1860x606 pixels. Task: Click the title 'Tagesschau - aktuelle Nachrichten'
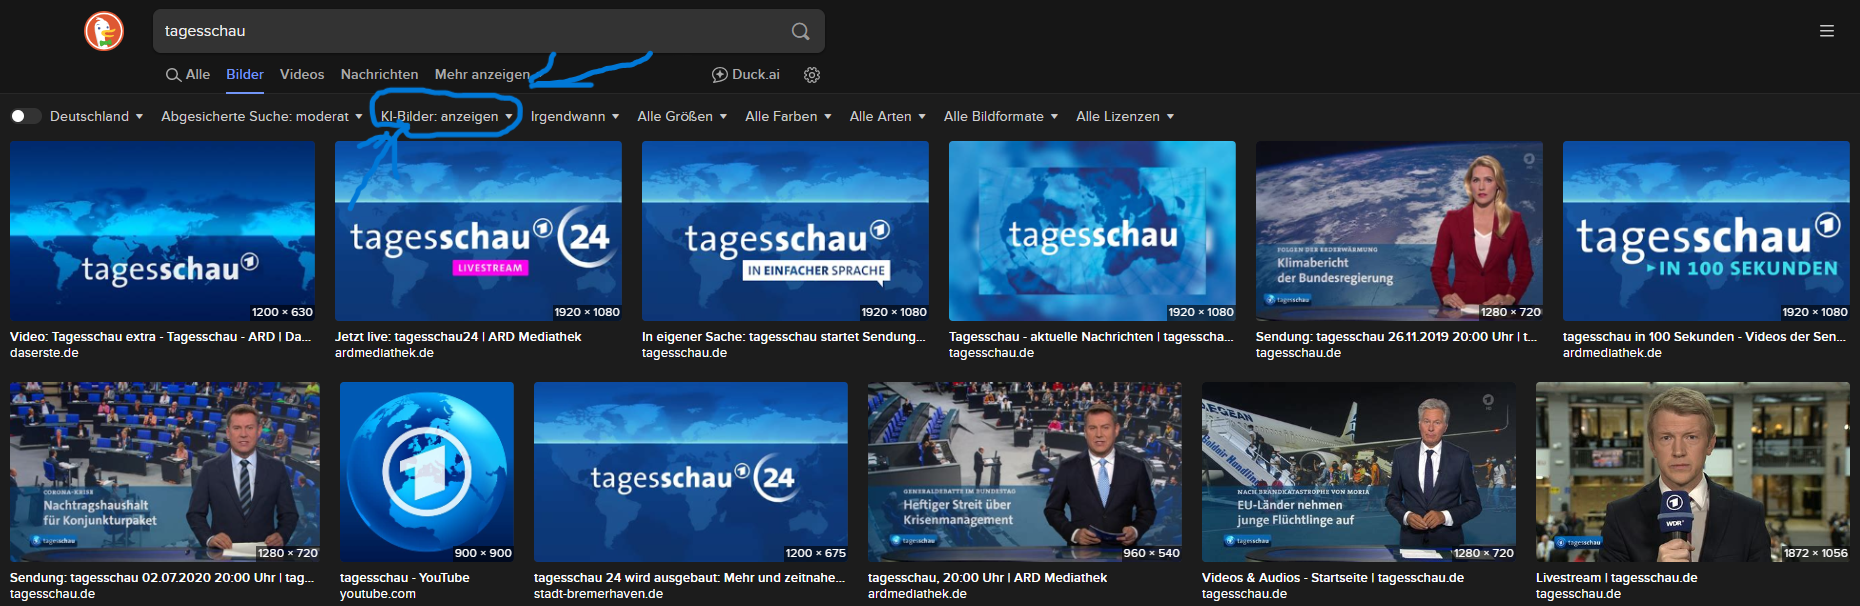coord(1091,337)
